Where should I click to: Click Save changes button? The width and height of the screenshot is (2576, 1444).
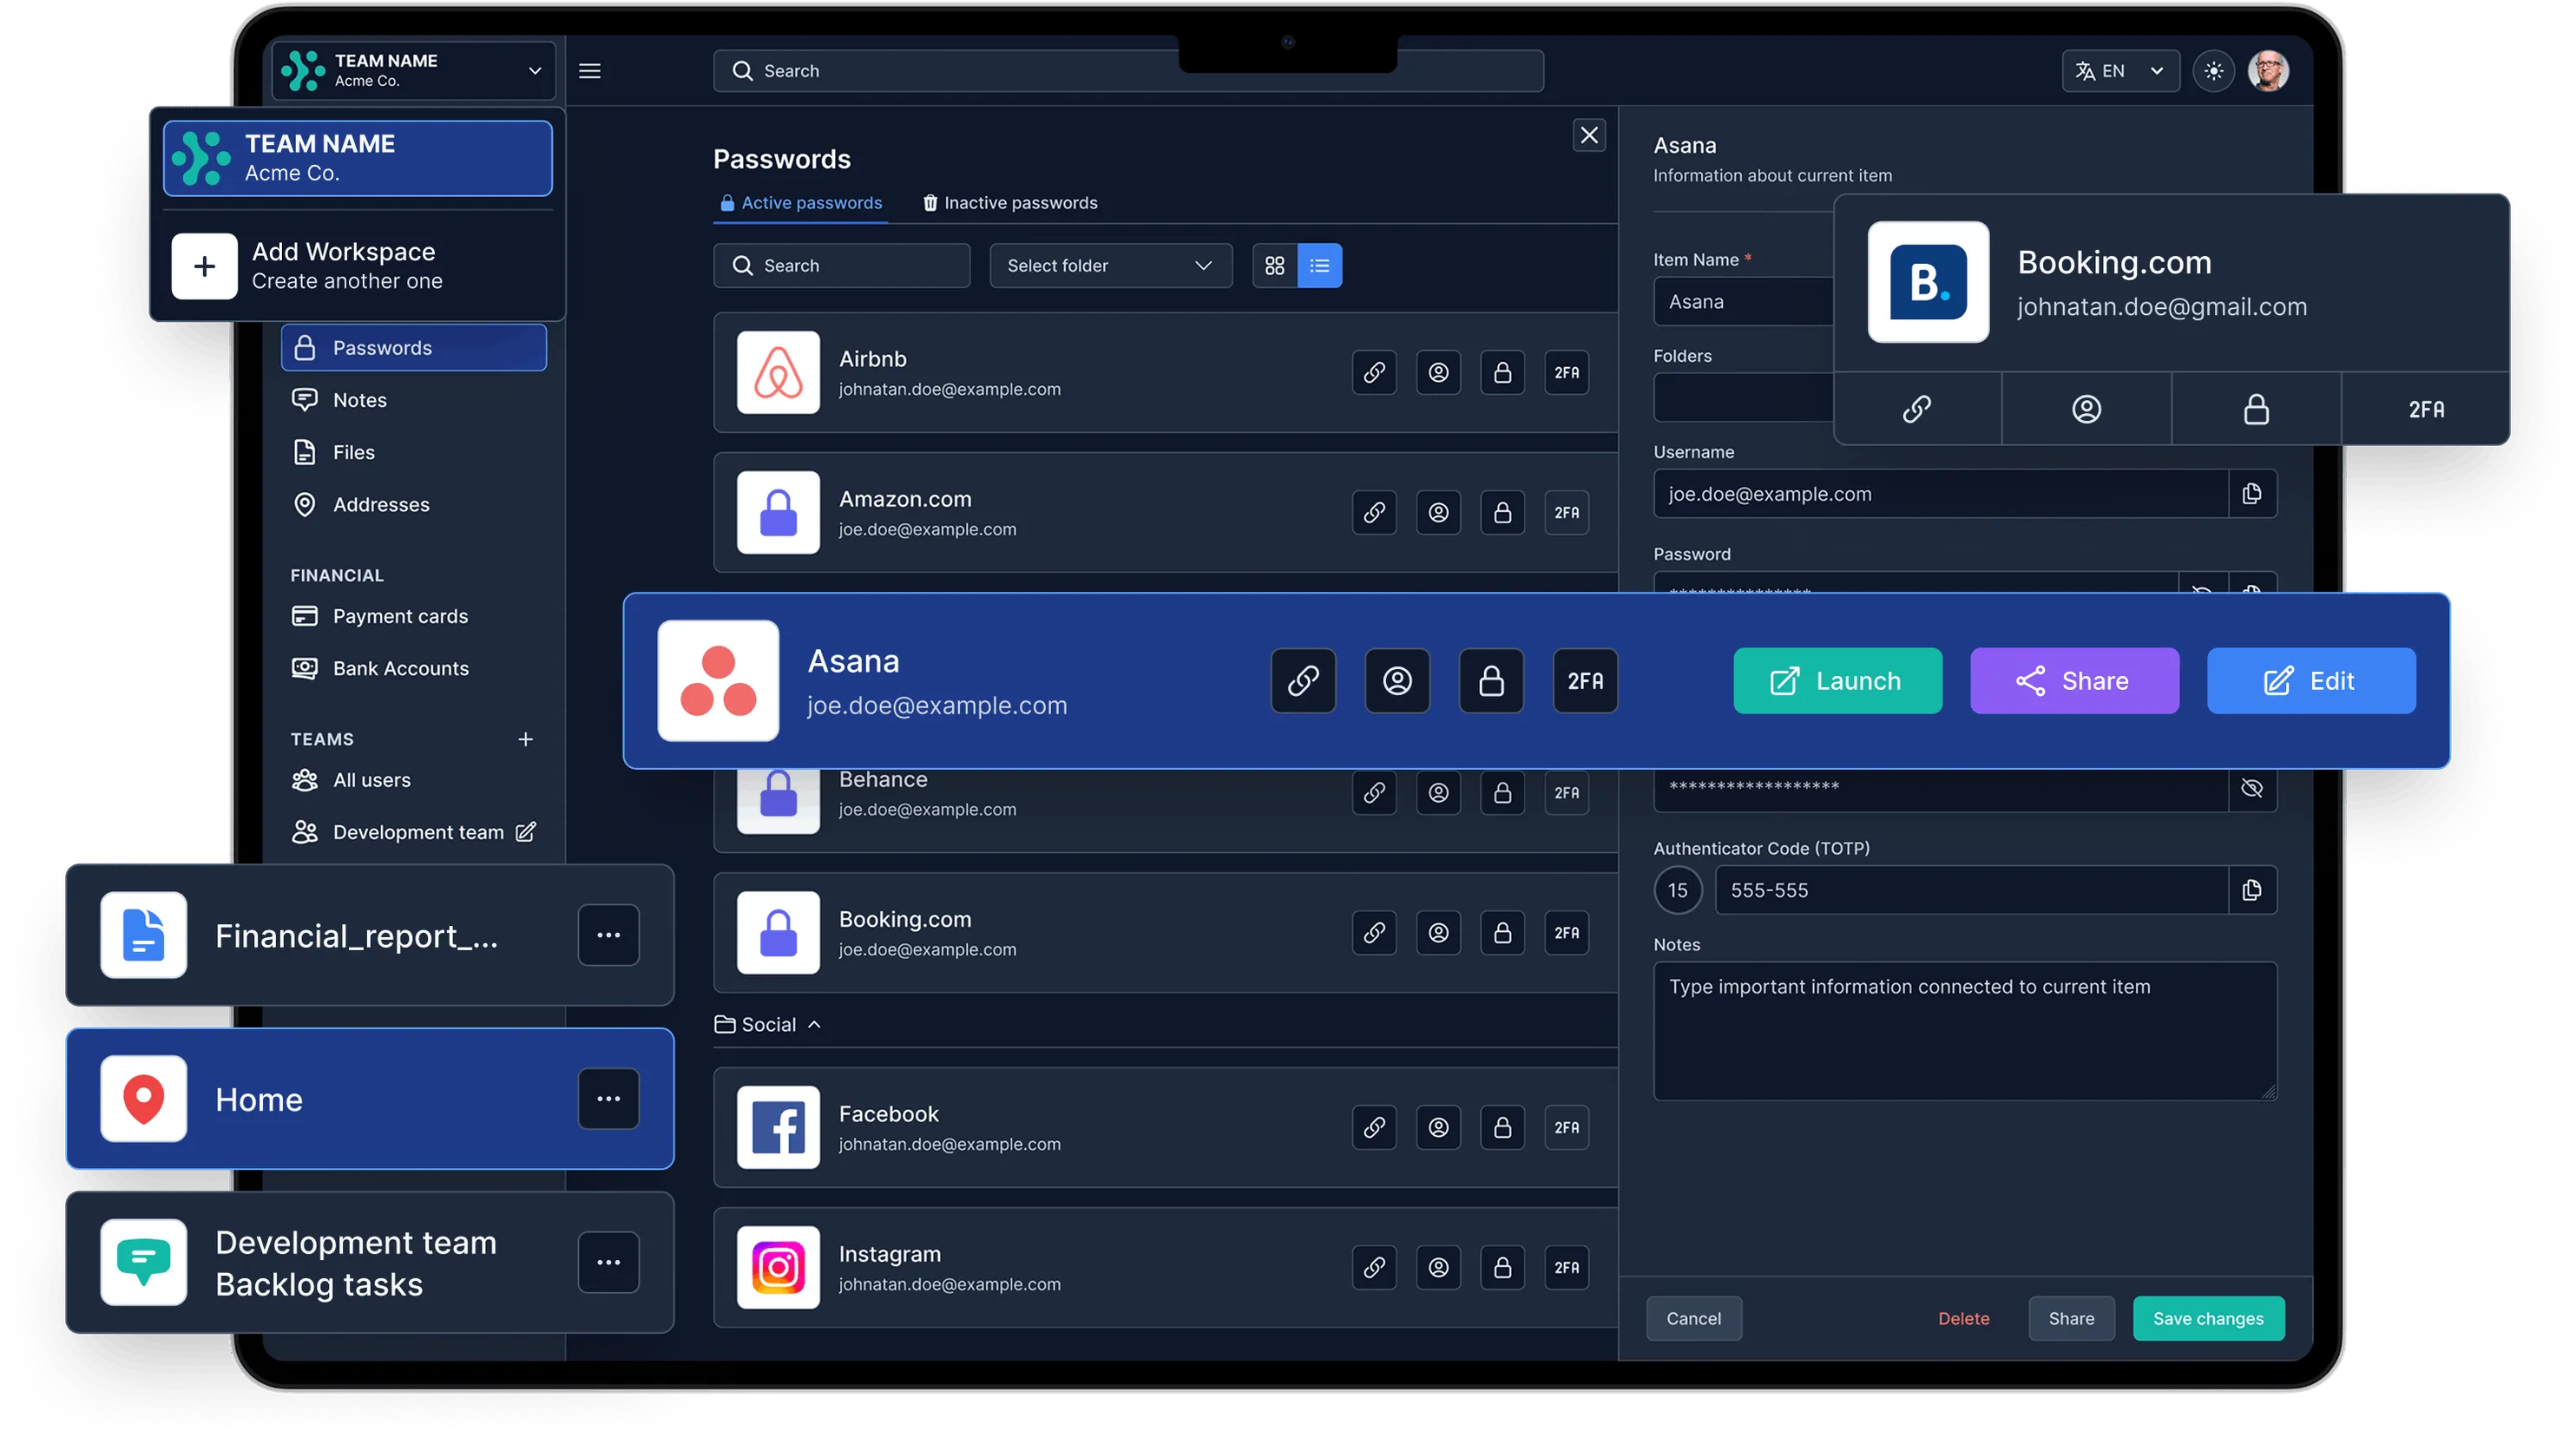(2208, 1318)
